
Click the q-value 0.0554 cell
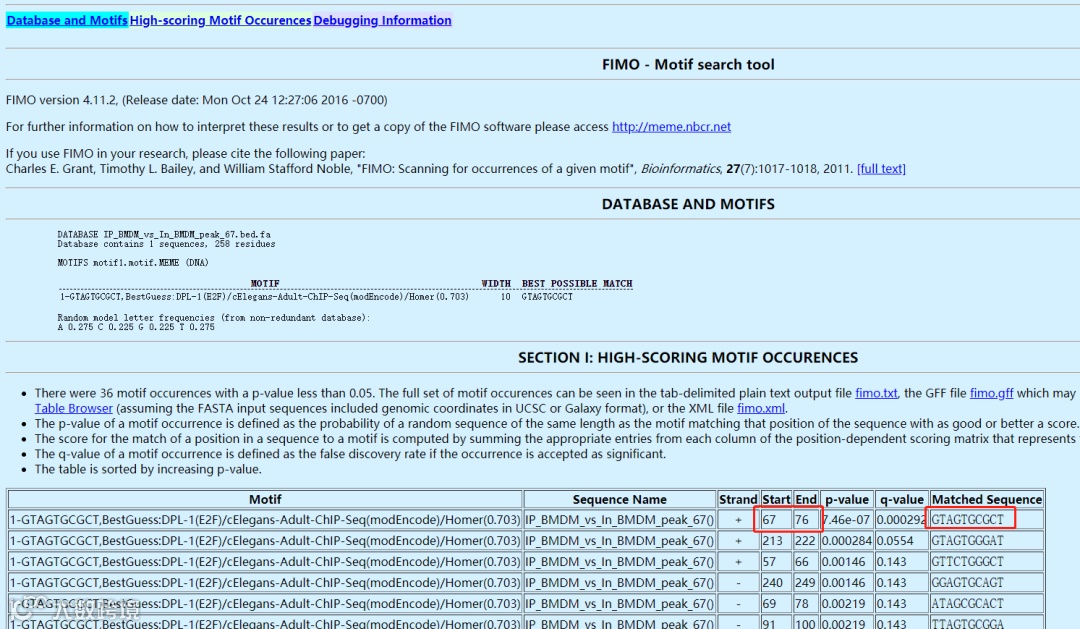click(902, 541)
